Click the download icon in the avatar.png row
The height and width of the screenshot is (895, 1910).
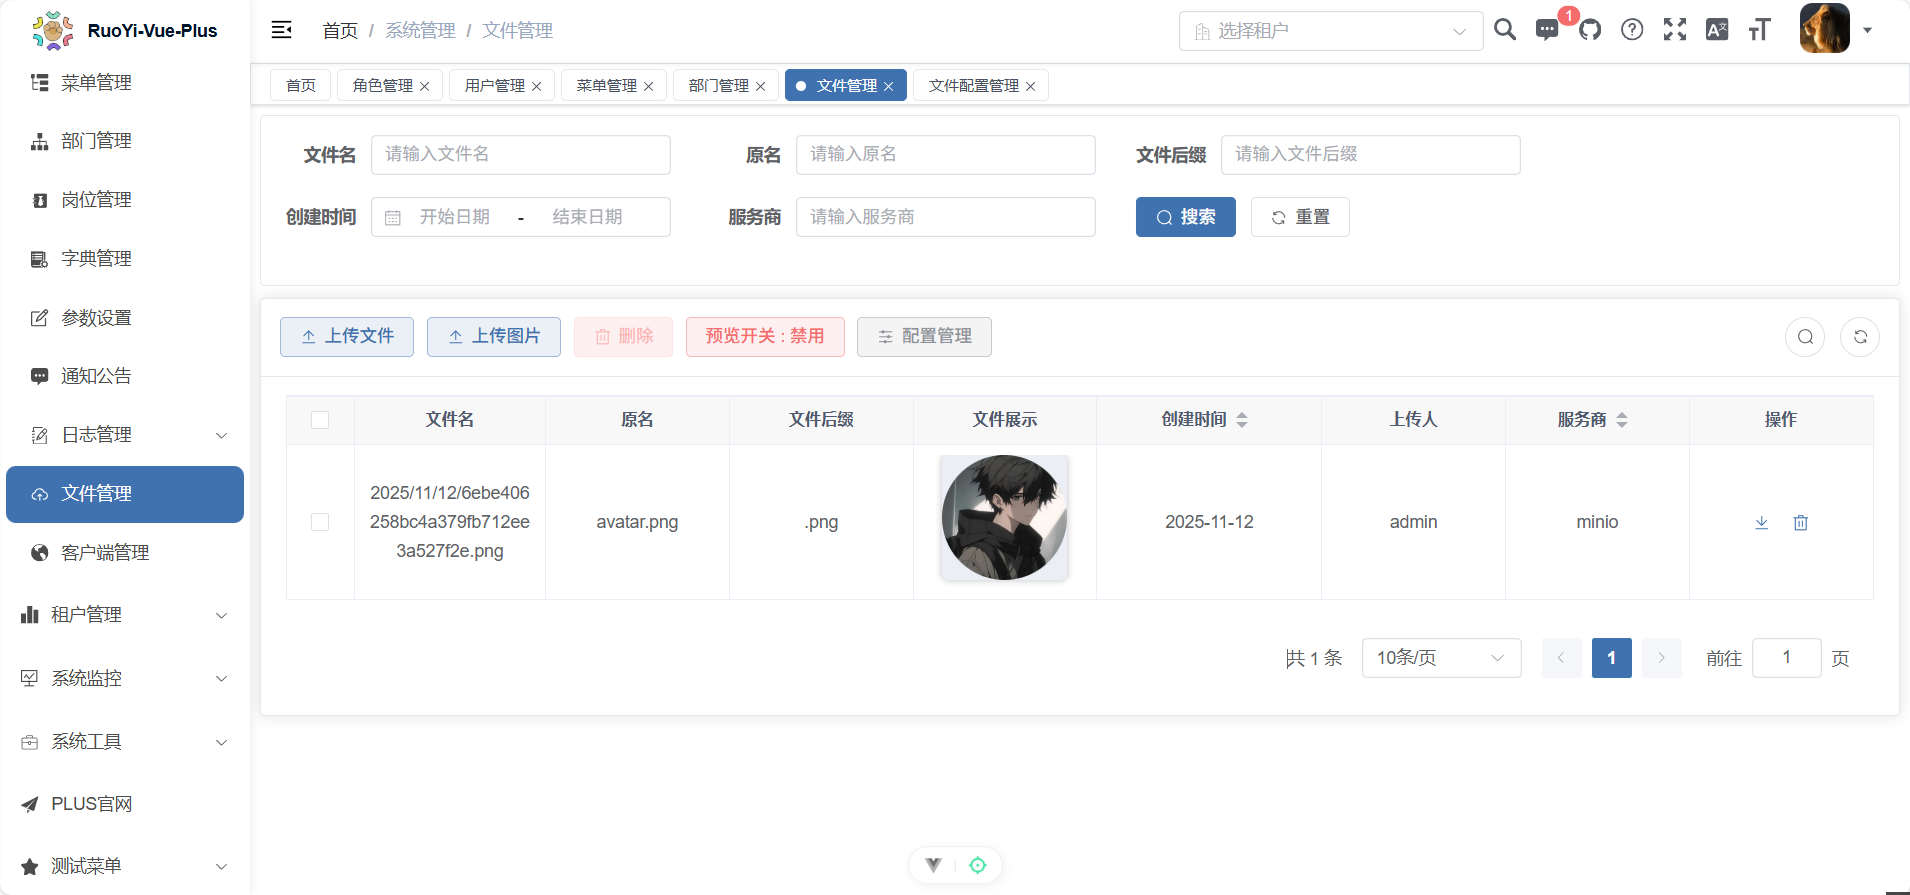(x=1761, y=522)
